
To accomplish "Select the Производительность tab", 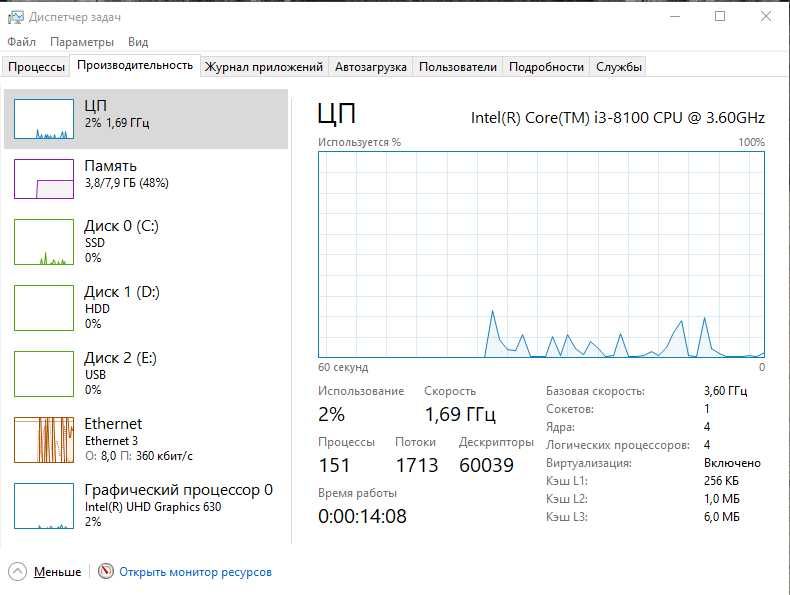I will (135, 65).
